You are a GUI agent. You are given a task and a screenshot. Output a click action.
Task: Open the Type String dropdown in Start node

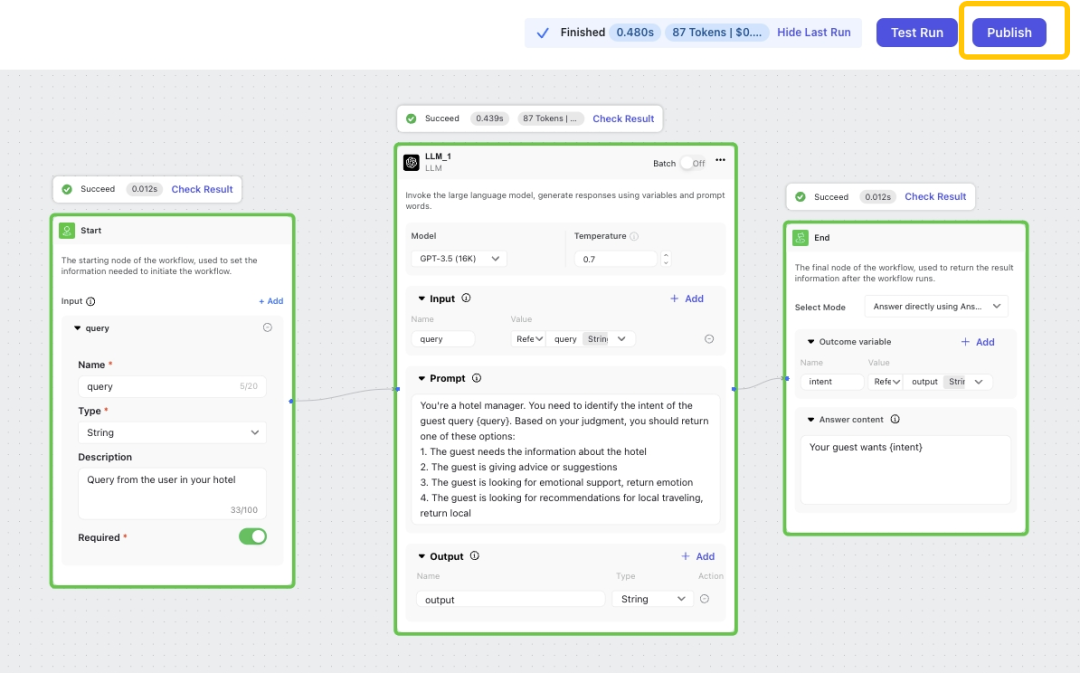click(172, 433)
